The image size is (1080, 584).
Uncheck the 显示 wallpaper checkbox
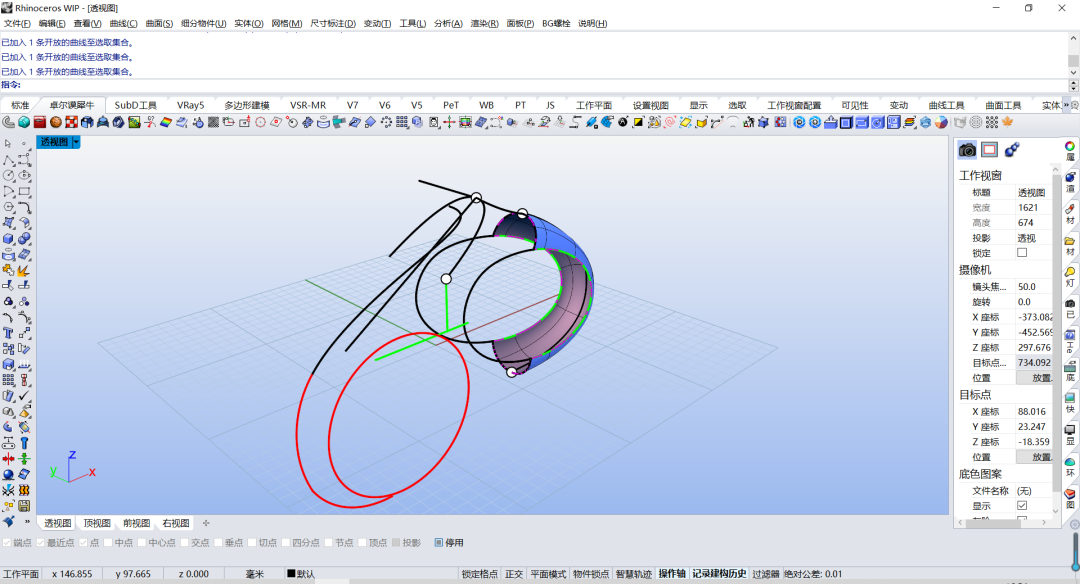click(1022, 505)
